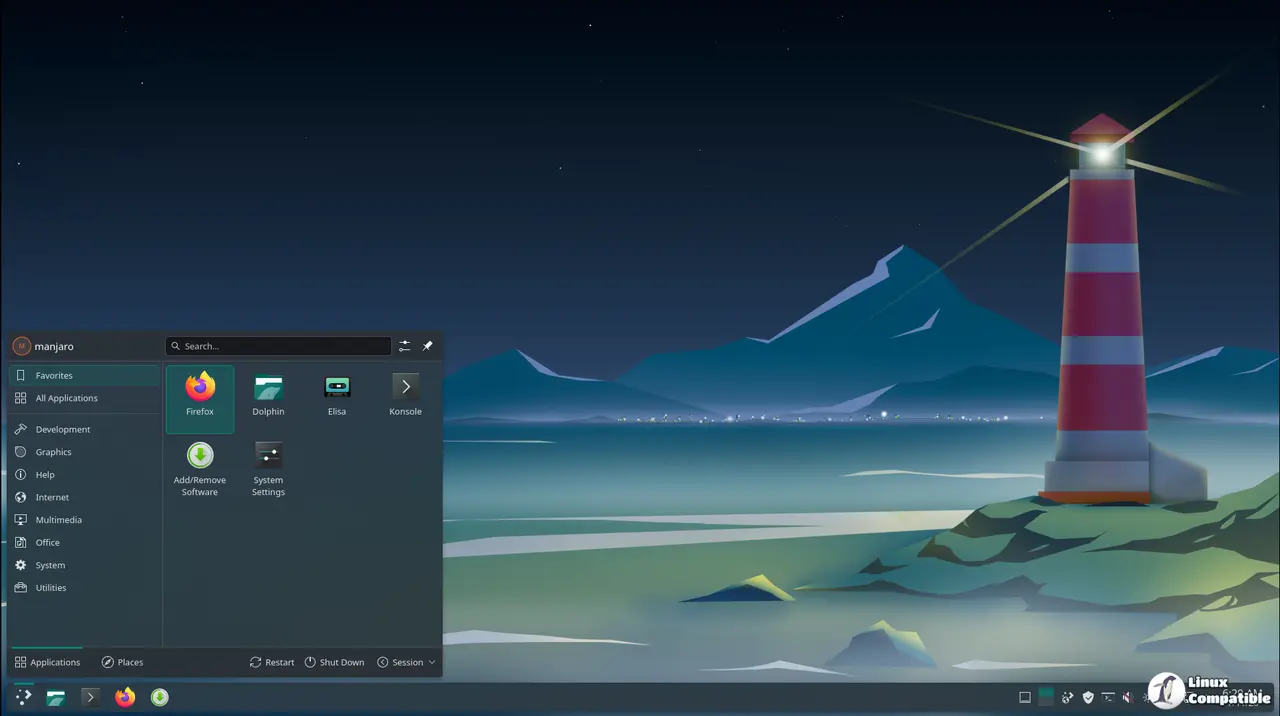This screenshot has width=1280, height=716.
Task: Open the terminal tray icon
Action: point(1108,697)
